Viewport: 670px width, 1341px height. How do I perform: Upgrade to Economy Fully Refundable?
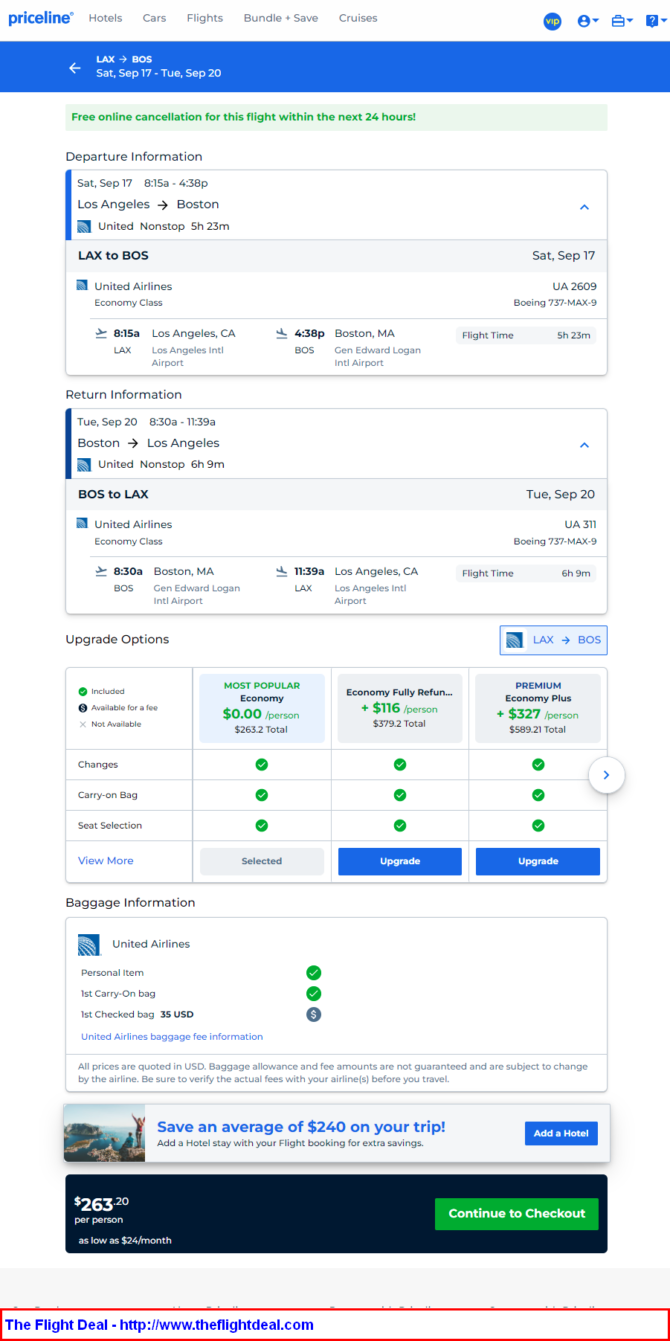coord(400,861)
